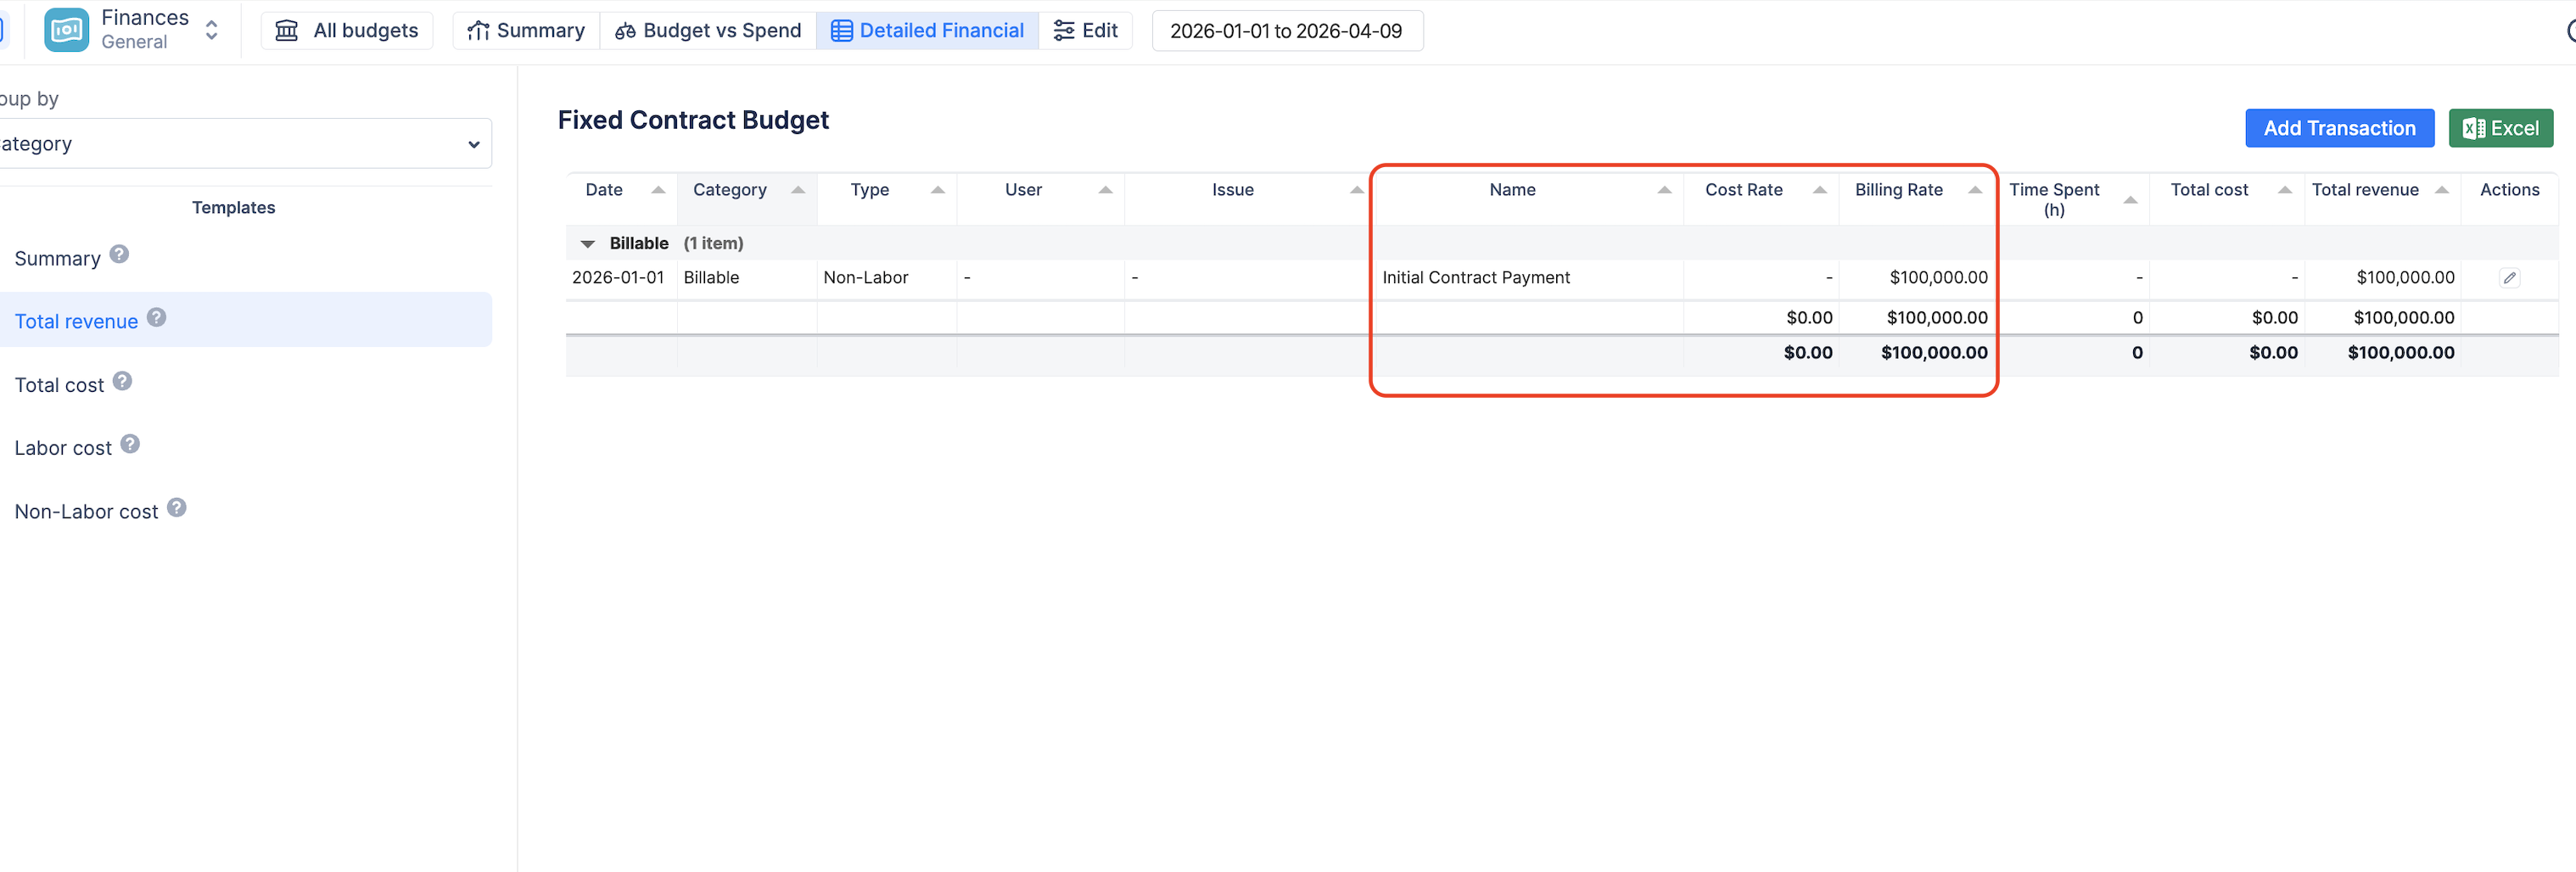The height and width of the screenshot is (872, 2576).
Task: Click the Finances app logo icon
Action: pos(66,30)
